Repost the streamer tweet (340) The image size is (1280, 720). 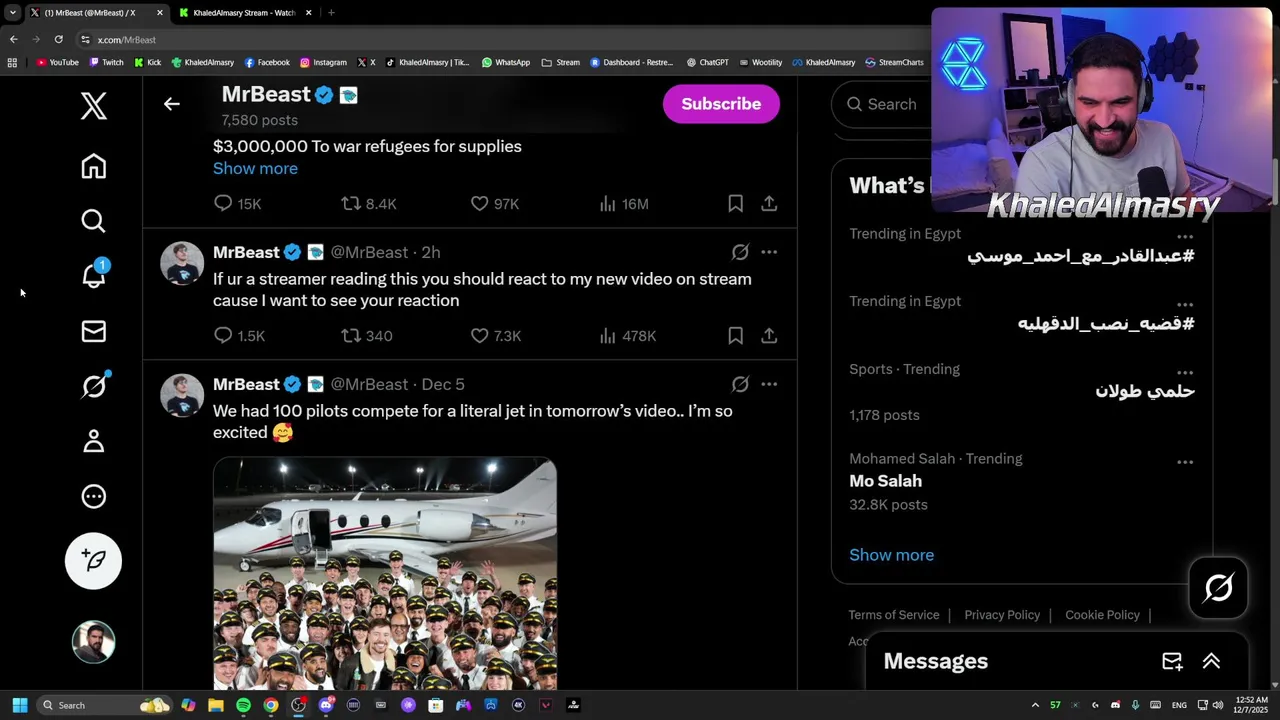(367, 336)
